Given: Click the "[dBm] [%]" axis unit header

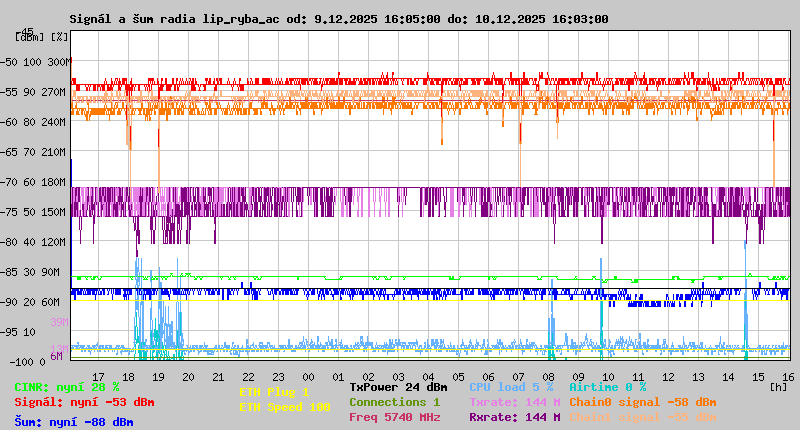Looking at the screenshot, I should [42, 37].
